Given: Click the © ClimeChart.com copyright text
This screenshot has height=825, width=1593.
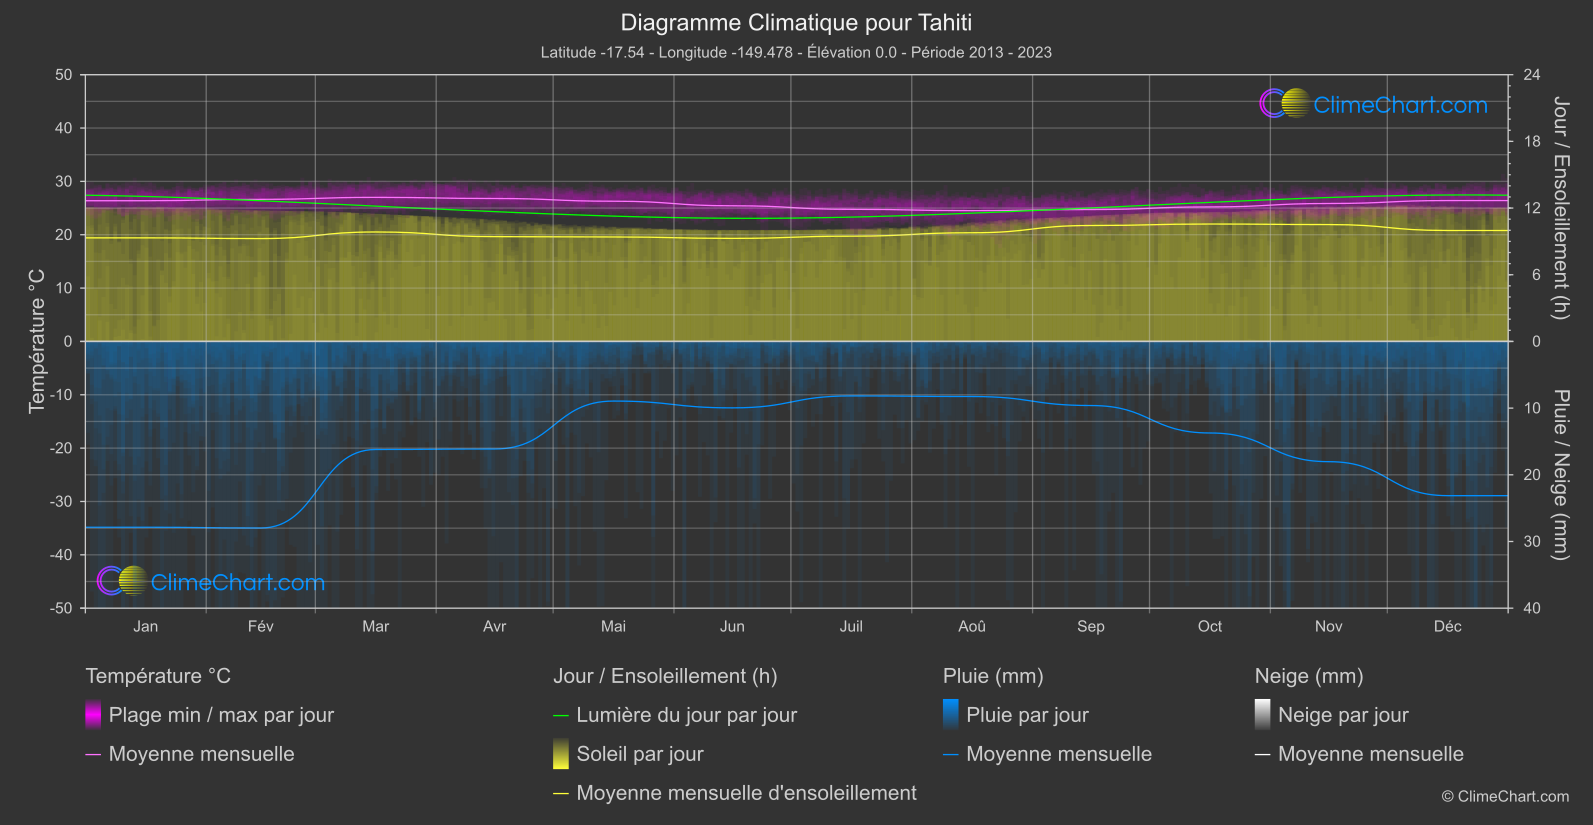Looking at the screenshot, I should tap(1505, 797).
